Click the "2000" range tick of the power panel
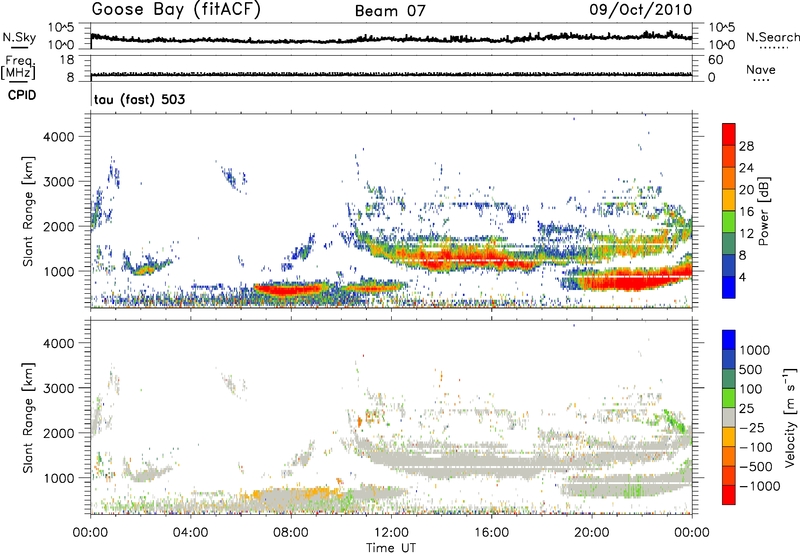 (59, 227)
